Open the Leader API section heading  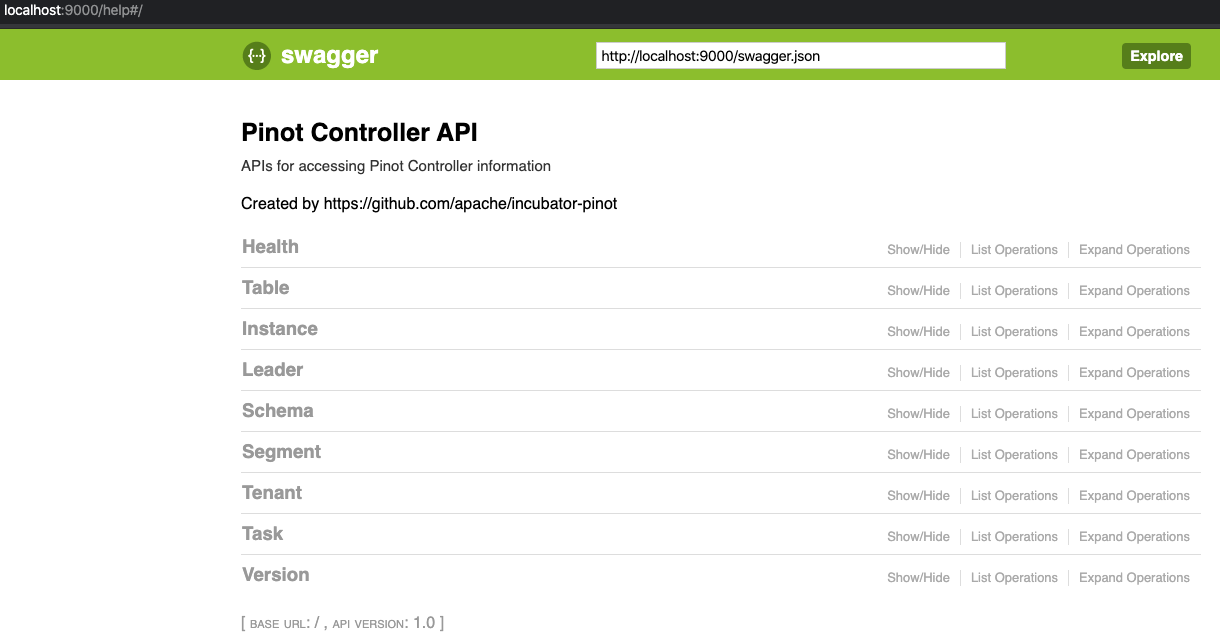click(272, 370)
